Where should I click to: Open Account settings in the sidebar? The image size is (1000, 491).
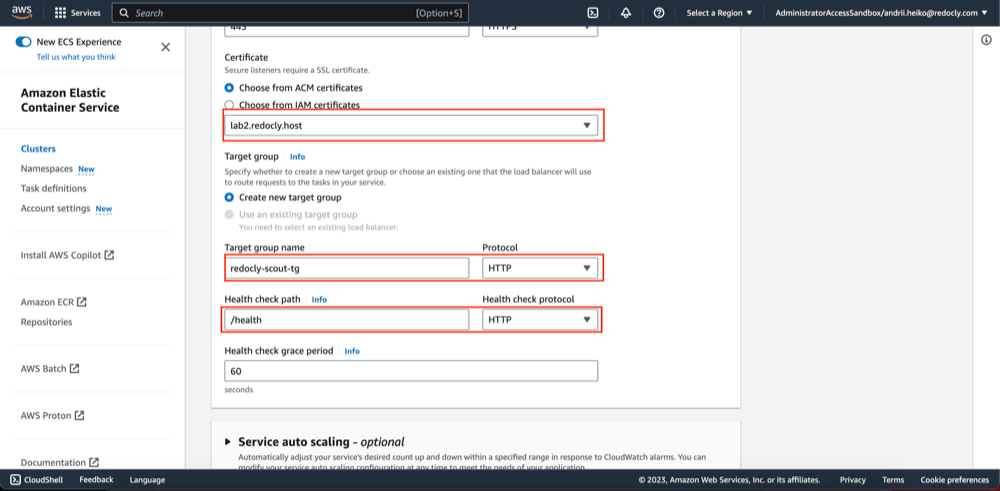point(55,209)
